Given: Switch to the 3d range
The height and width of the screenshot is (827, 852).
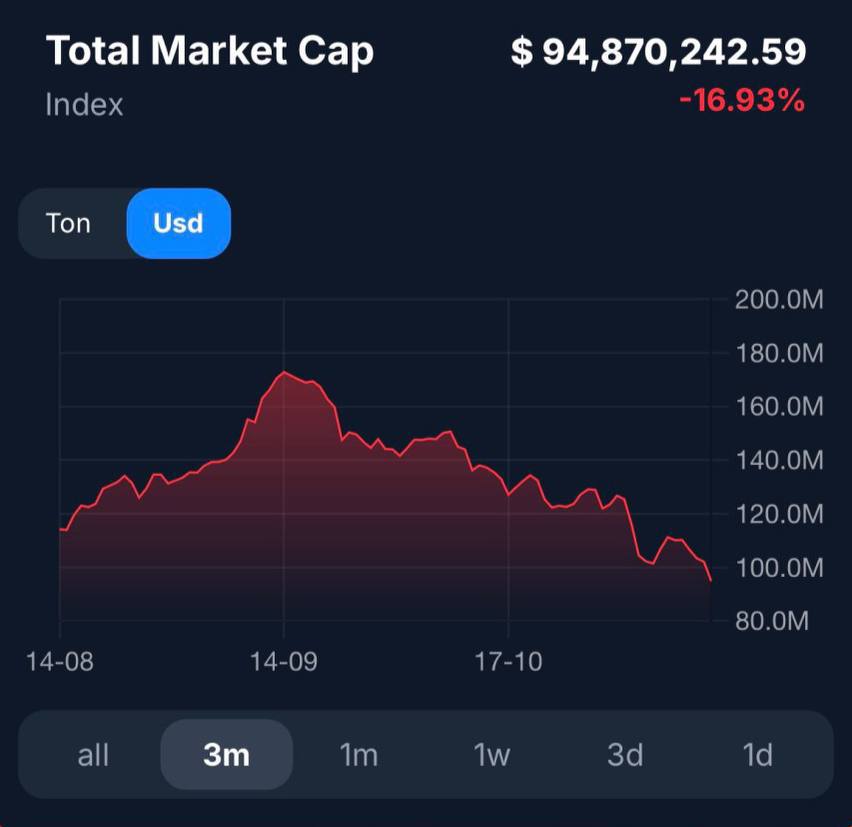Looking at the screenshot, I should (x=625, y=755).
